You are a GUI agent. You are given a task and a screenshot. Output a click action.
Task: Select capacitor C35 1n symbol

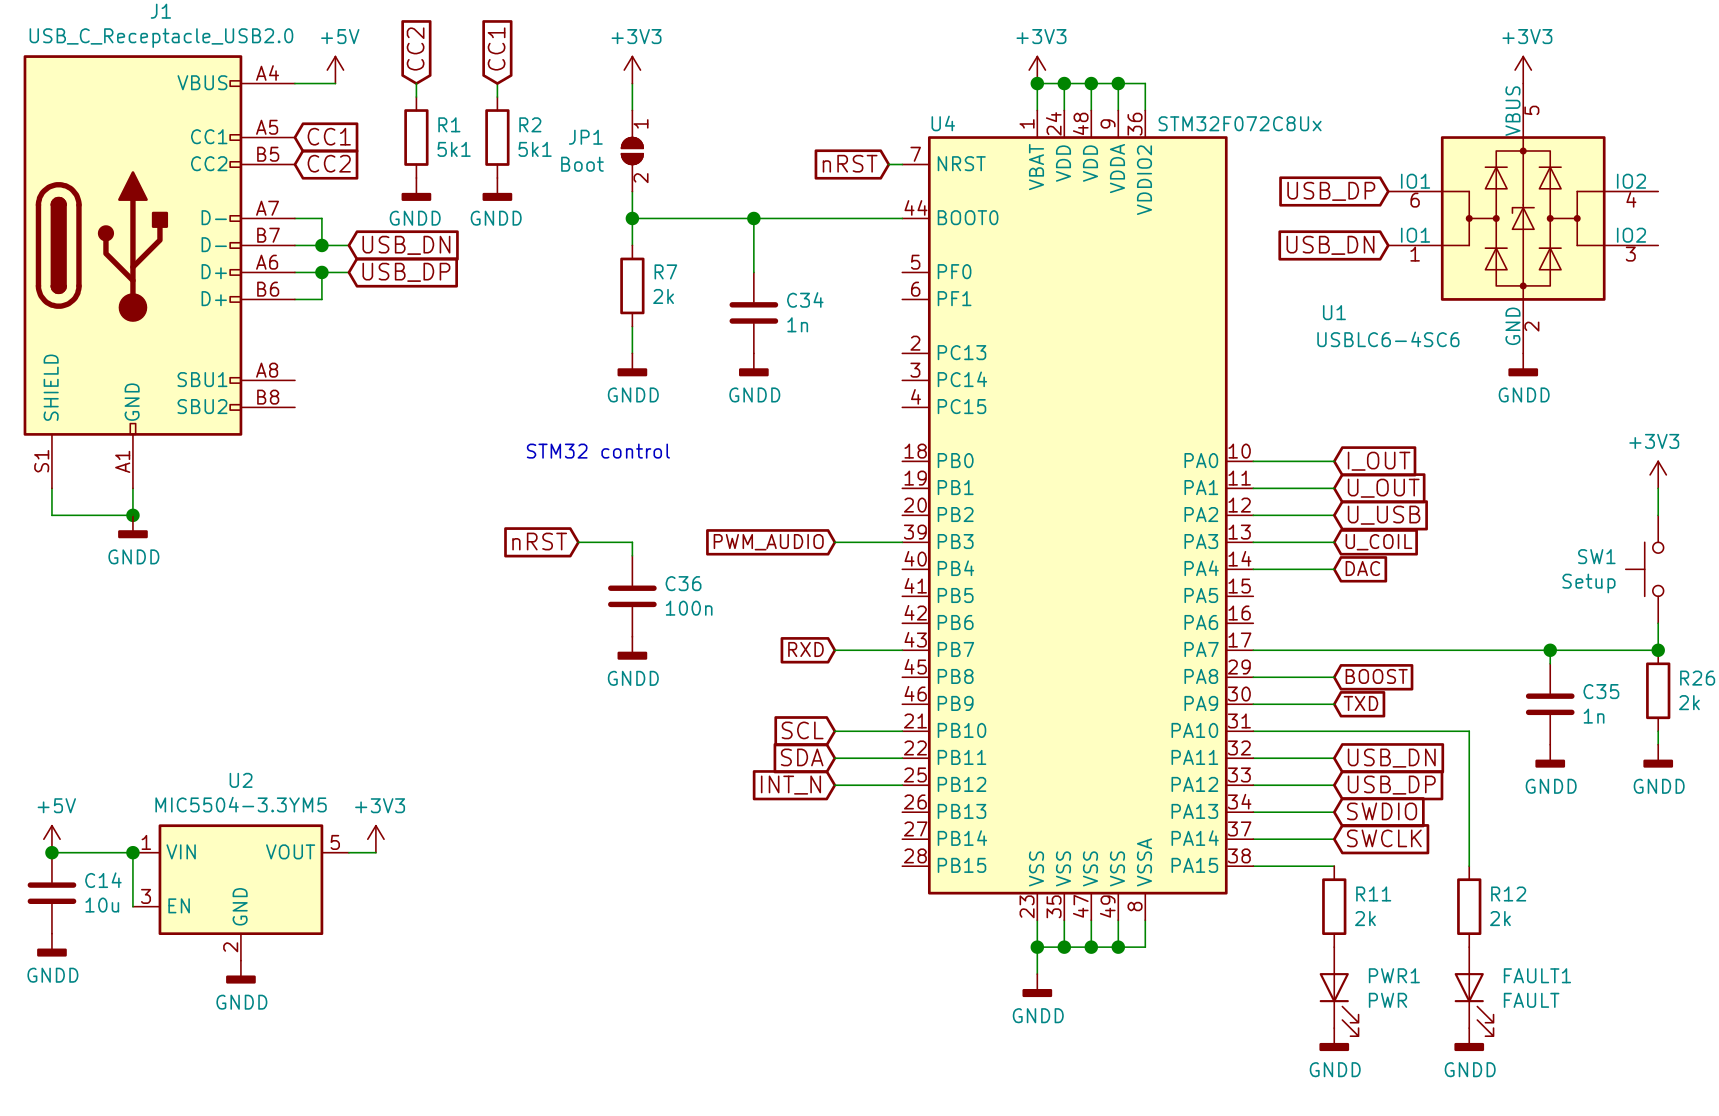point(1550,705)
